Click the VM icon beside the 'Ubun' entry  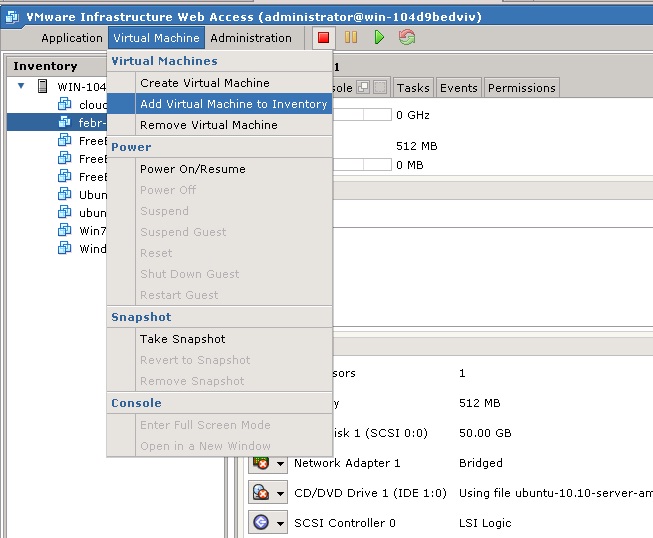65,194
